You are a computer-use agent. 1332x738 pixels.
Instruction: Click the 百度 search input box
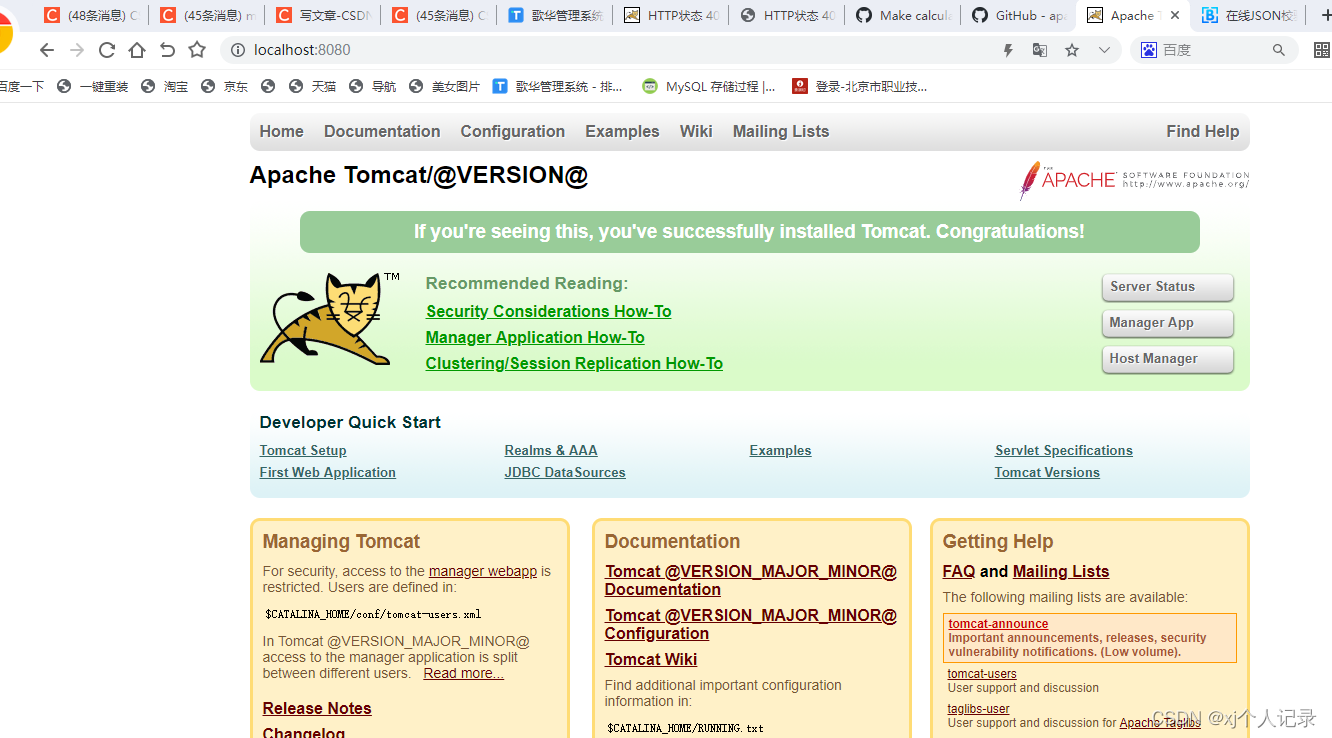[x=1214, y=50]
